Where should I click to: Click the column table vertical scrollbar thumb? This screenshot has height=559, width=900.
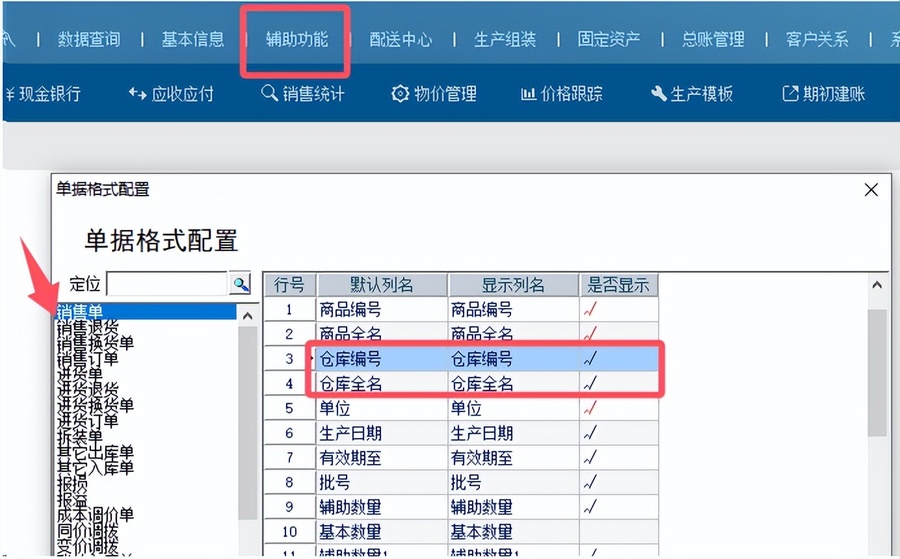click(877, 373)
